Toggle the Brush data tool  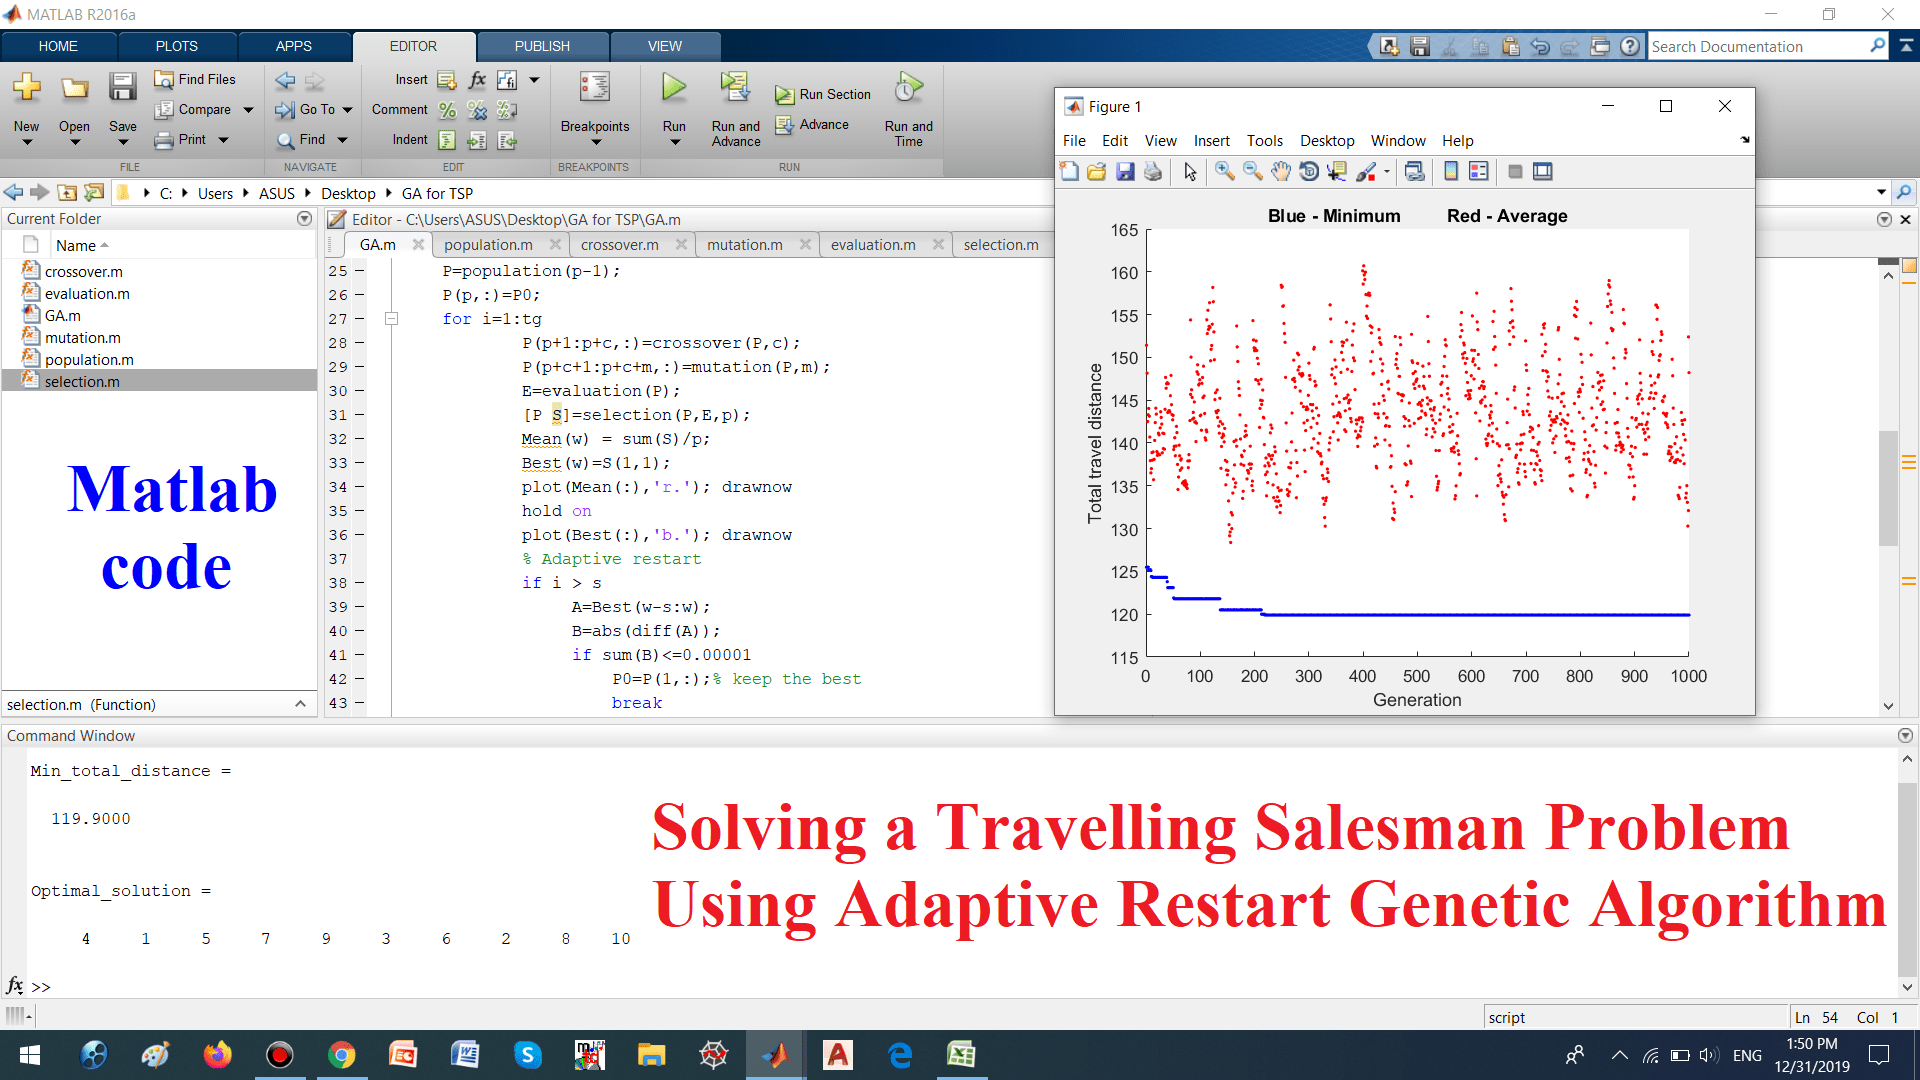point(1366,172)
